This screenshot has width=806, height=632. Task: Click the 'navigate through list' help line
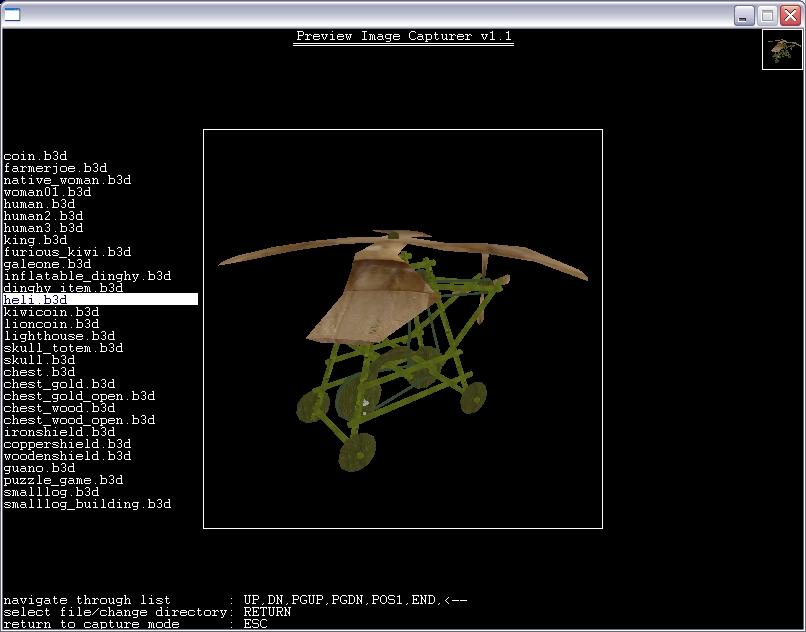pos(235,600)
